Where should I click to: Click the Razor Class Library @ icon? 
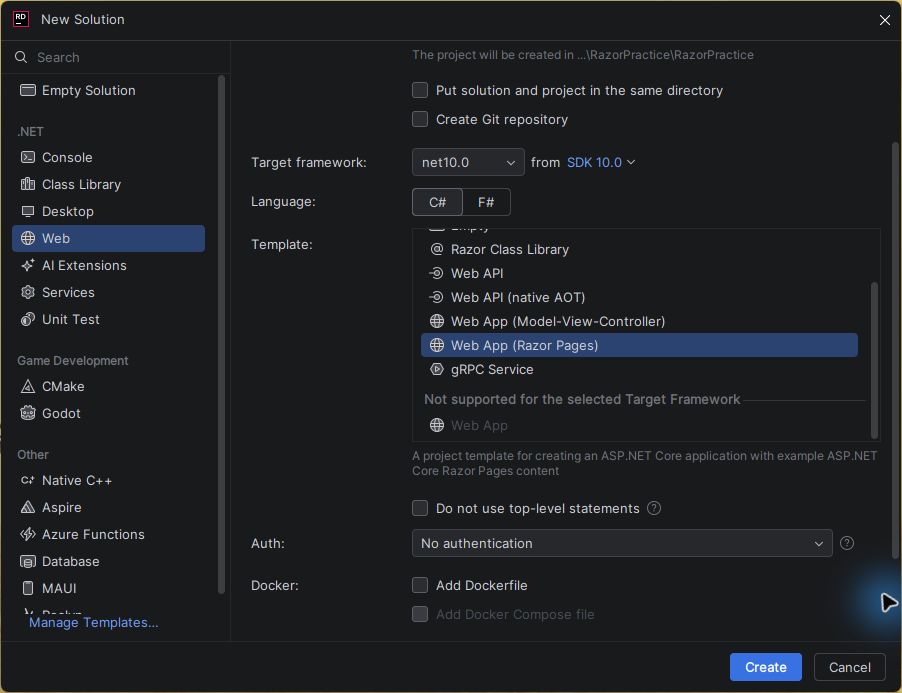click(437, 249)
